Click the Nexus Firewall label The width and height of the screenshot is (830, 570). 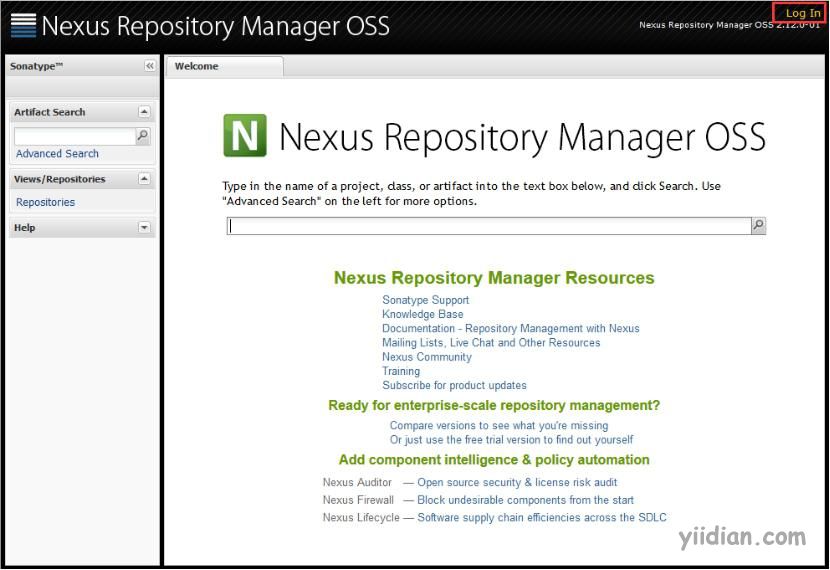point(358,500)
